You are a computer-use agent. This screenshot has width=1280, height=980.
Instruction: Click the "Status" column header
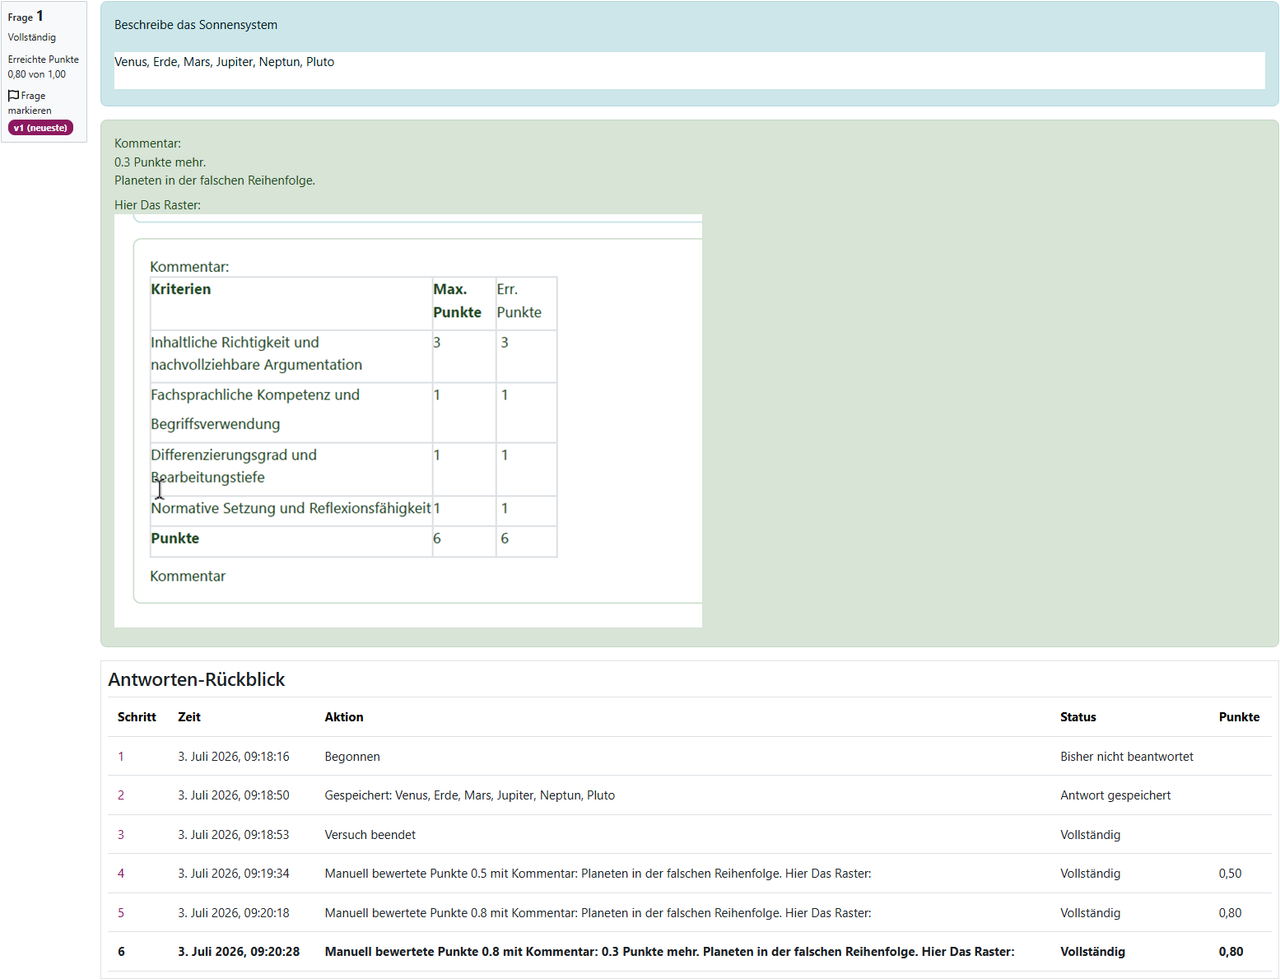pyautogui.click(x=1078, y=717)
